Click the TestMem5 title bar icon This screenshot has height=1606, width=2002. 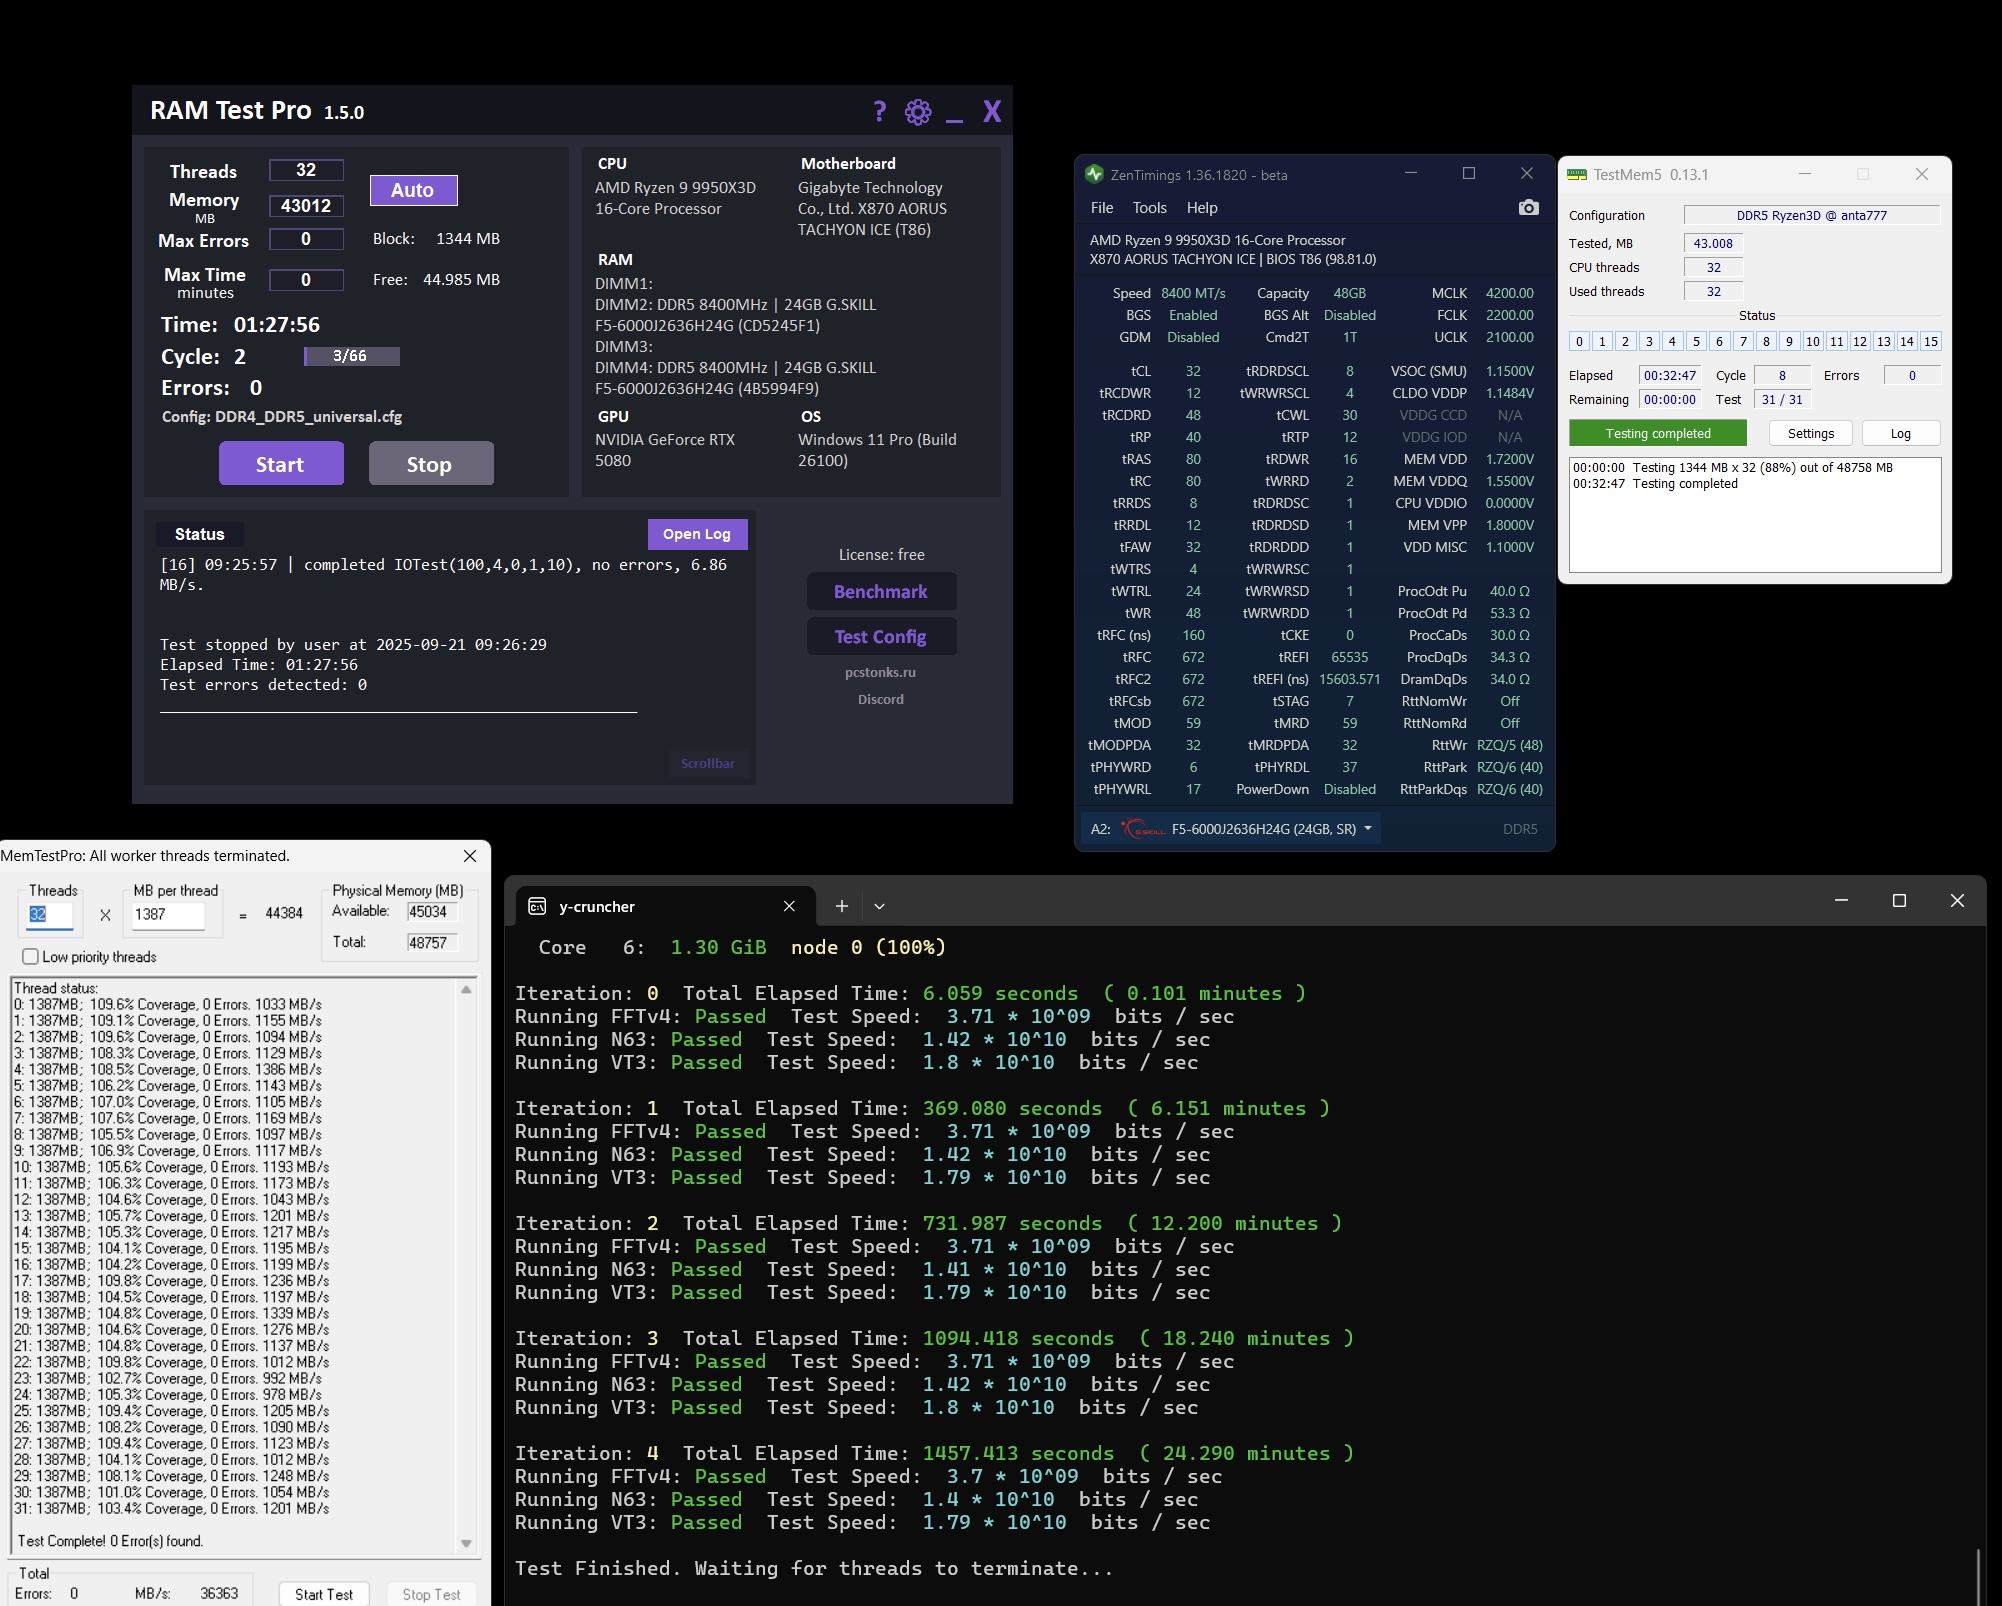[1577, 174]
